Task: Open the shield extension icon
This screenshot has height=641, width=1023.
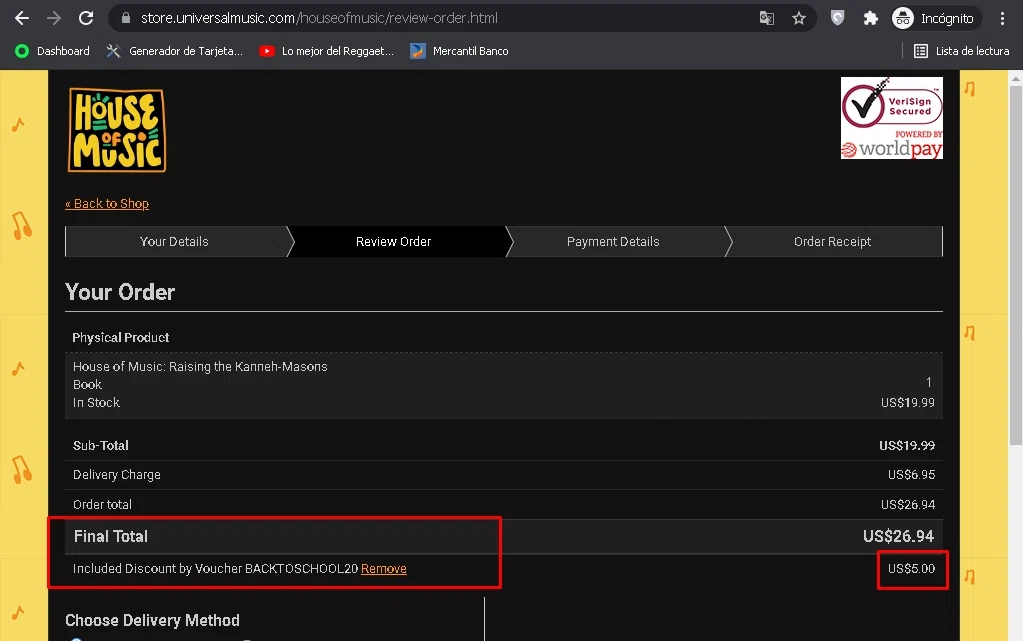Action: pyautogui.click(x=838, y=18)
